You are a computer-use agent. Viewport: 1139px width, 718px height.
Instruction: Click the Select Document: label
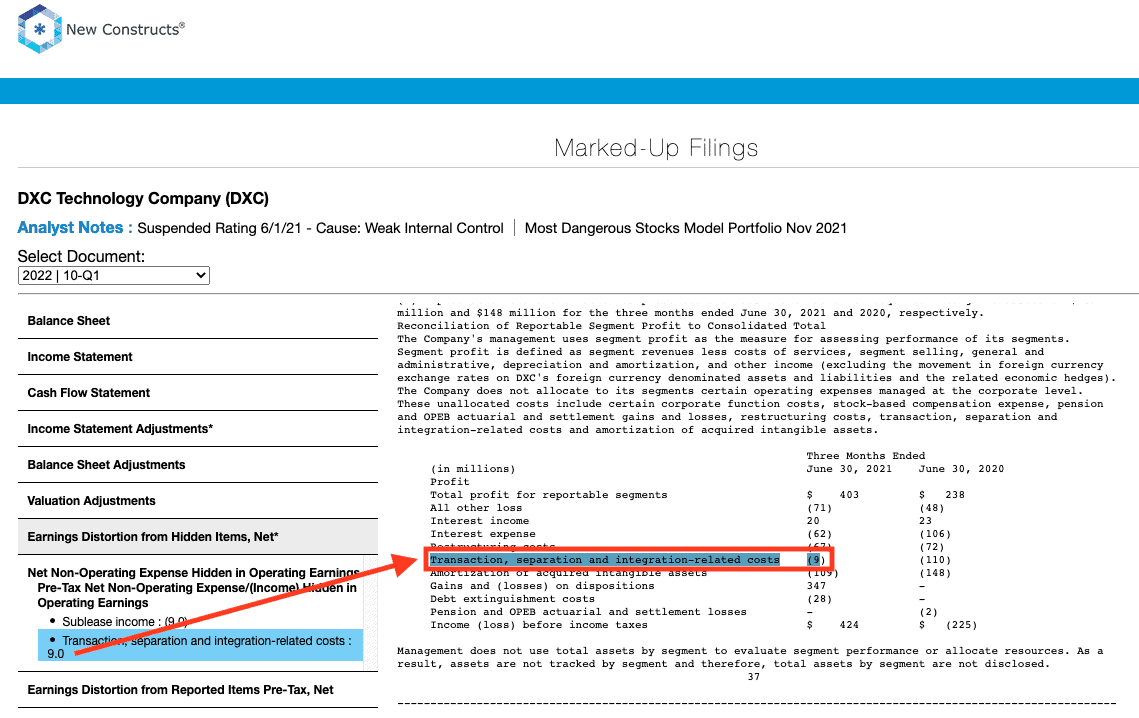[81, 257]
